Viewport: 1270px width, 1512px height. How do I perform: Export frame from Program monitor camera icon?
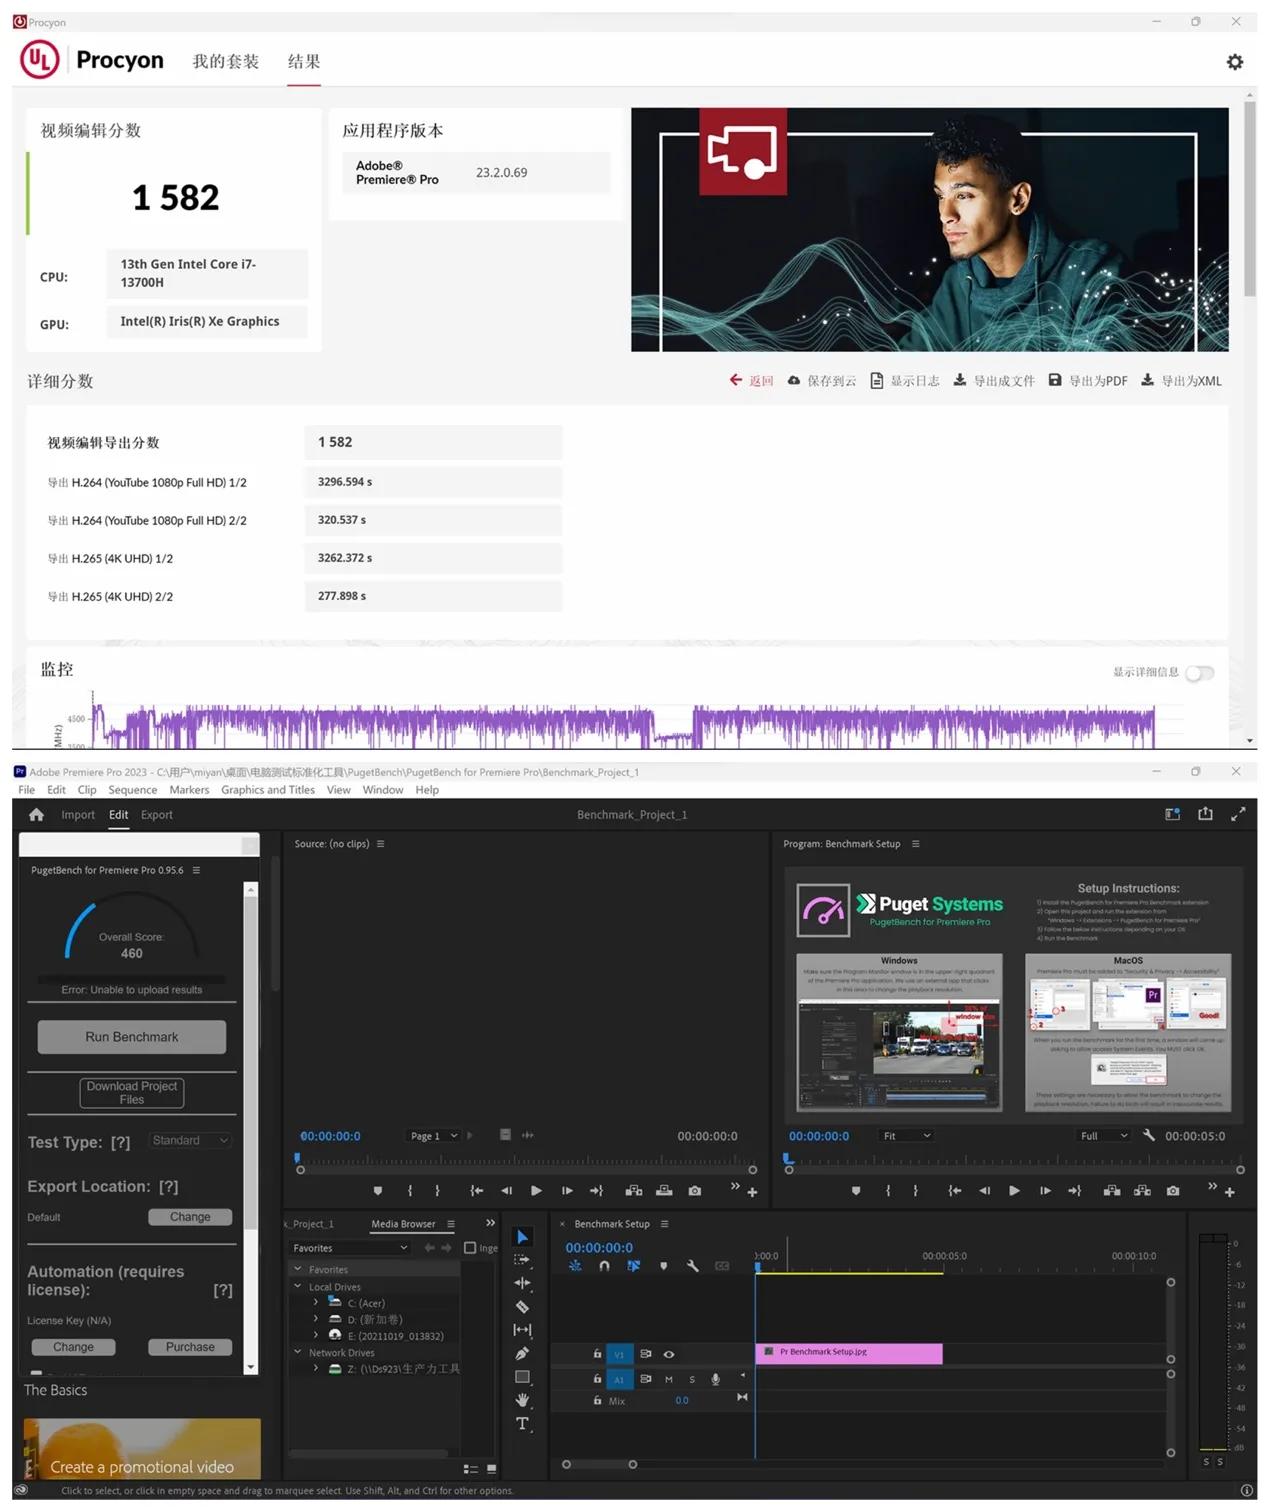pyautogui.click(x=1173, y=1191)
